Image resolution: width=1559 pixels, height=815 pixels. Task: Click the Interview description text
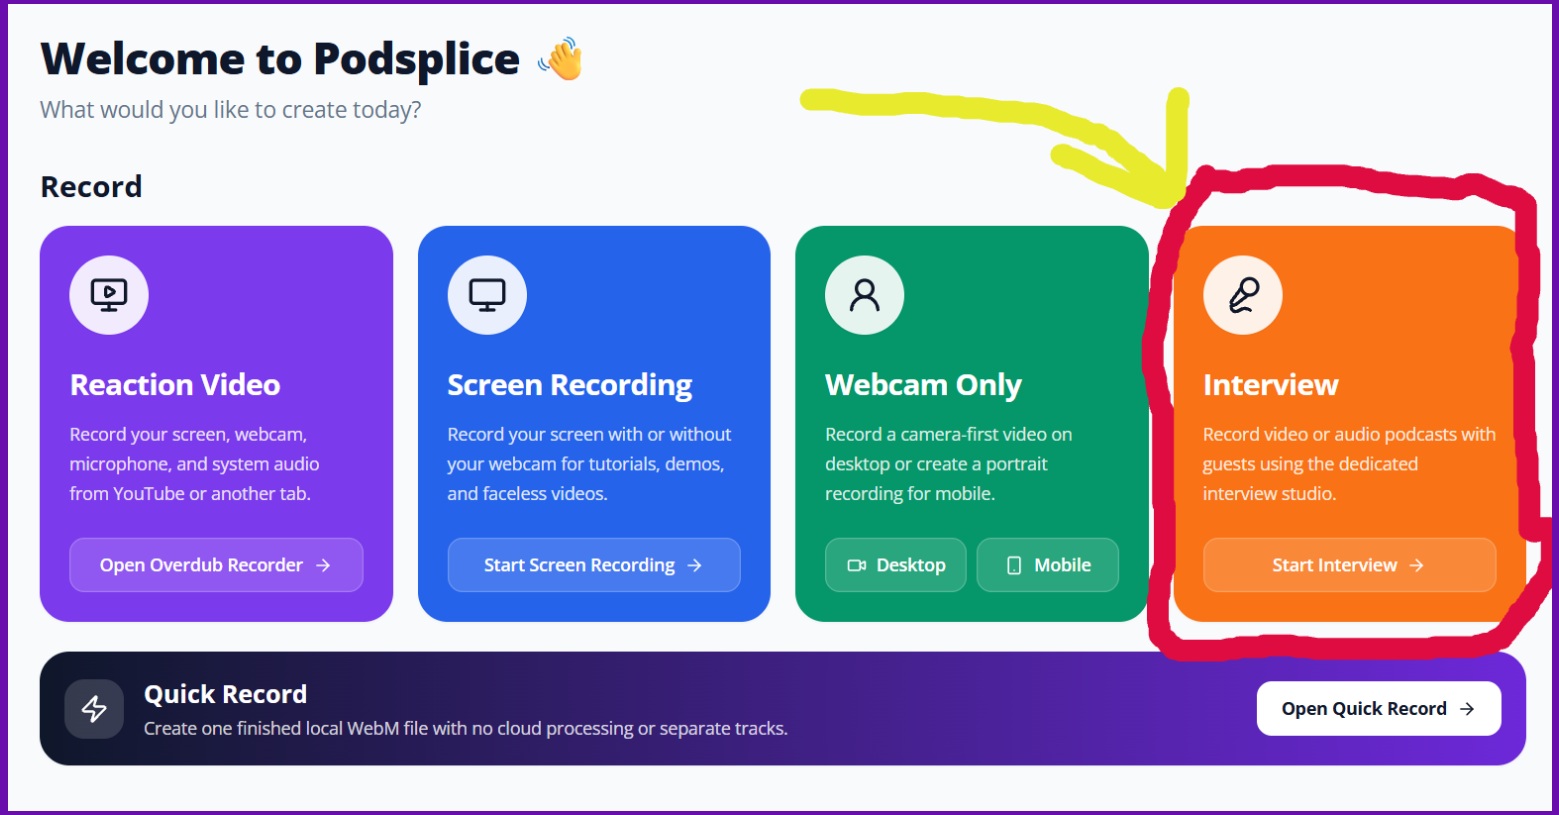tap(1349, 464)
